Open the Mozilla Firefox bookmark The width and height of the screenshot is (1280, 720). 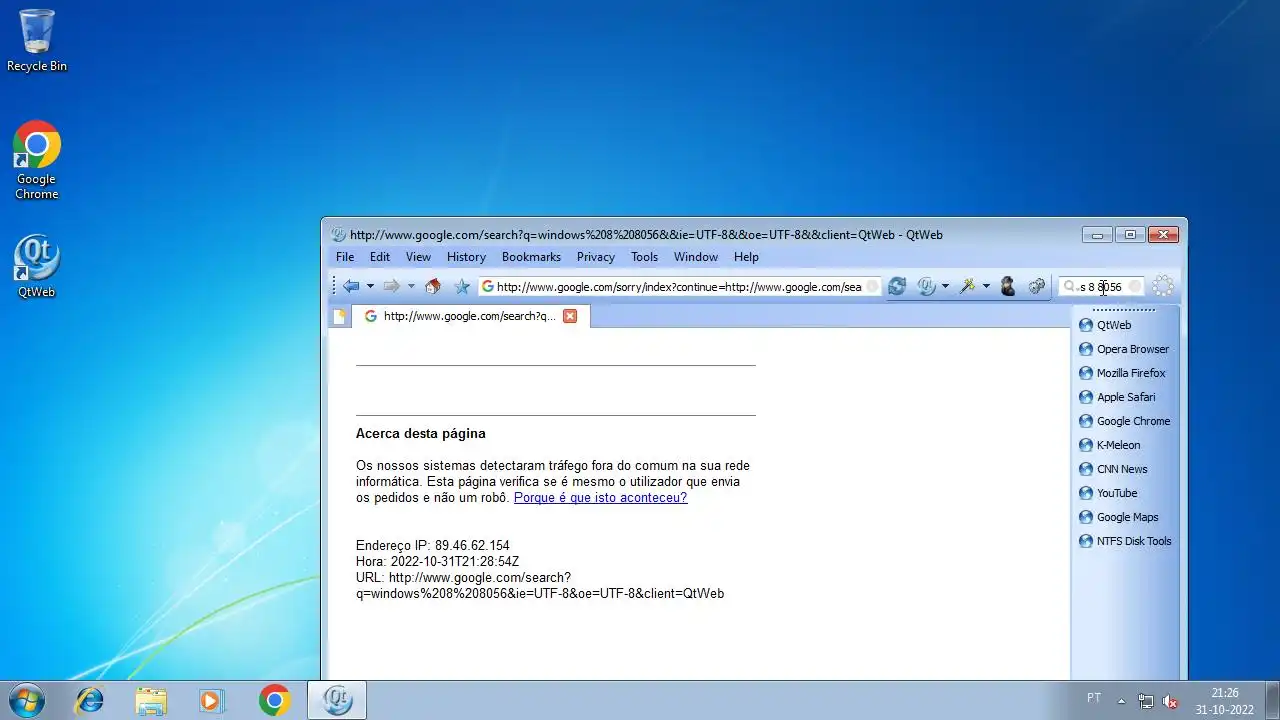tap(1122, 373)
